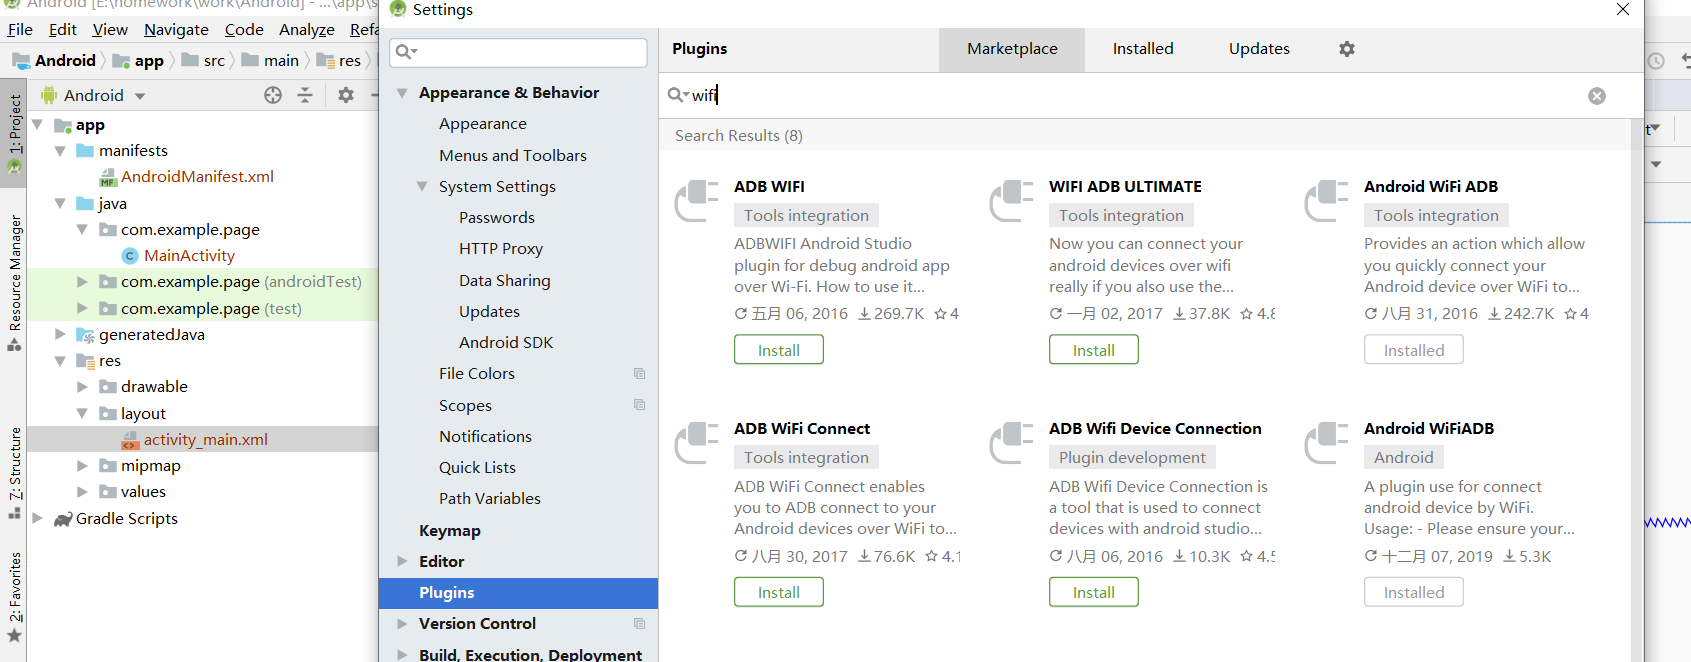Open the 2: Favorites tool window
Image resolution: width=1691 pixels, height=662 pixels.
[x=14, y=597]
